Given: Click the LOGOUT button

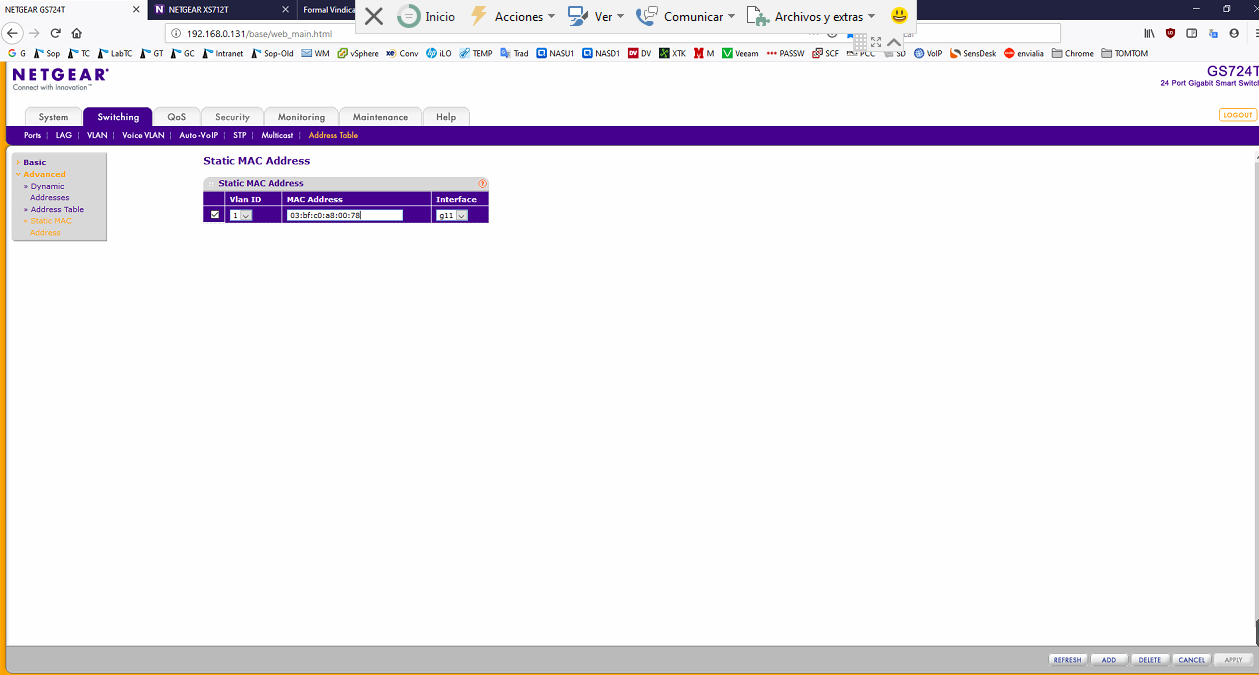Looking at the screenshot, I should (x=1237, y=115).
